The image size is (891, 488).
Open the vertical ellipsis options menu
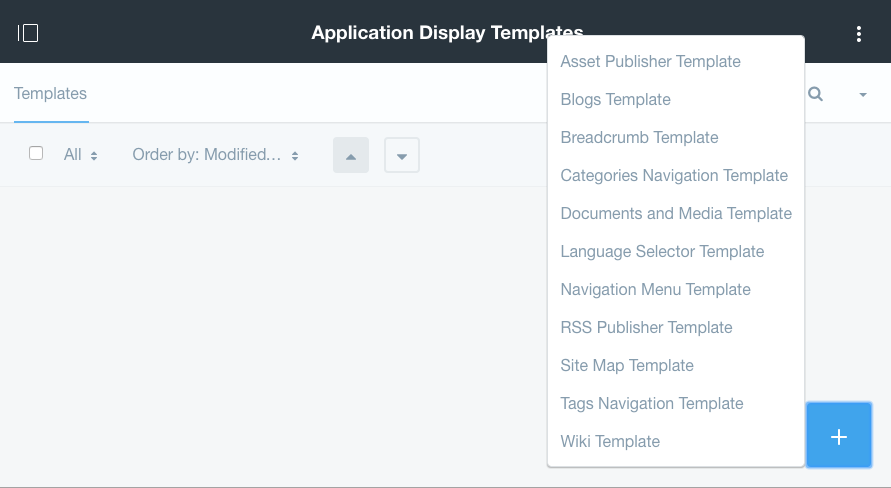coord(859,34)
